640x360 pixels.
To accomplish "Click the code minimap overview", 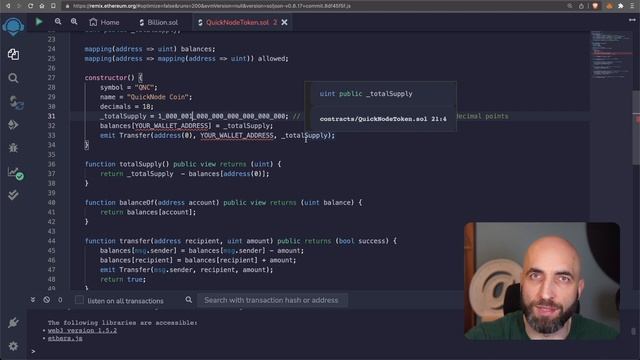I will click(611, 55).
